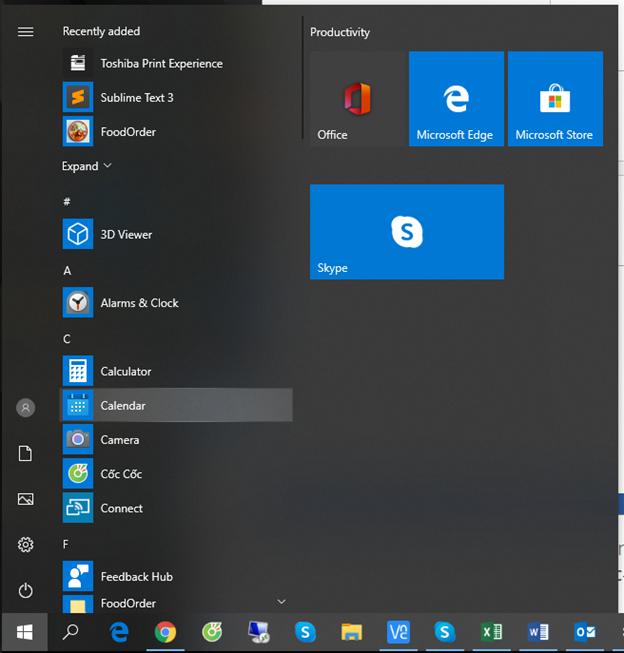This screenshot has height=653, width=624.
Task: Open the Pictures sidebar icon
Action: click(25, 499)
